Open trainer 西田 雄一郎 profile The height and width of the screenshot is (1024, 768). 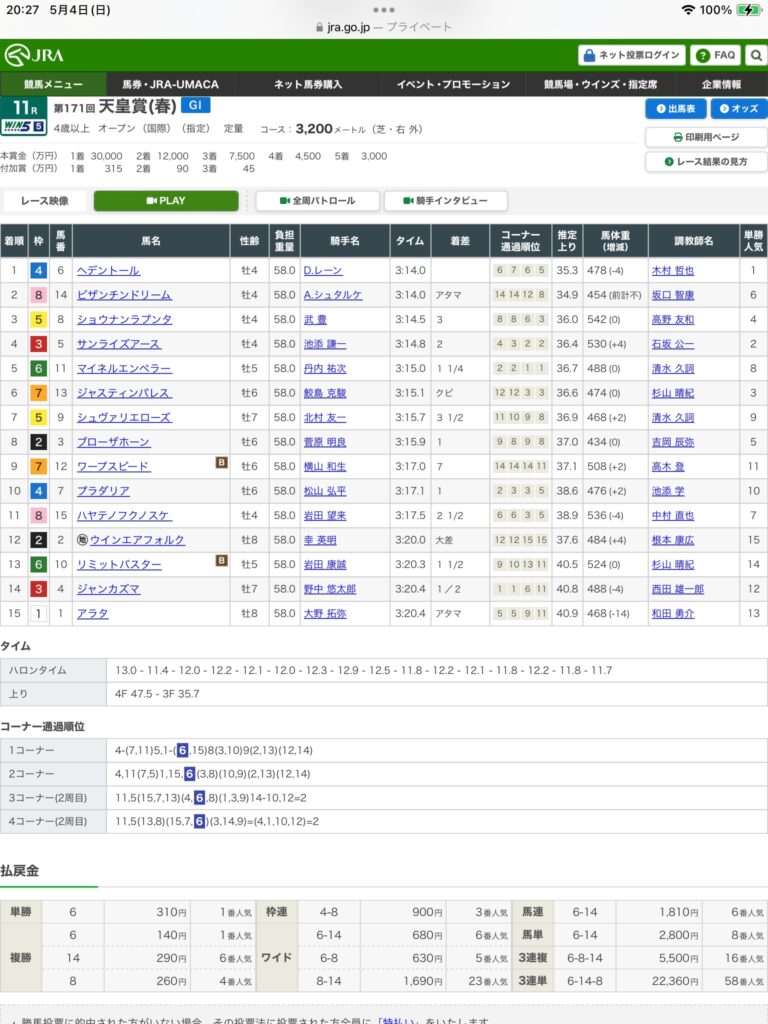click(x=678, y=589)
